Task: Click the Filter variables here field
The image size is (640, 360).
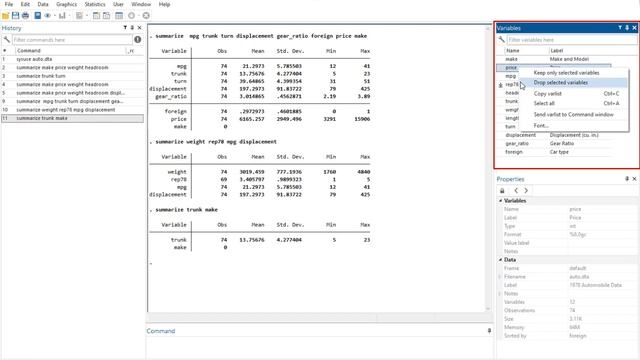Action: (571, 40)
